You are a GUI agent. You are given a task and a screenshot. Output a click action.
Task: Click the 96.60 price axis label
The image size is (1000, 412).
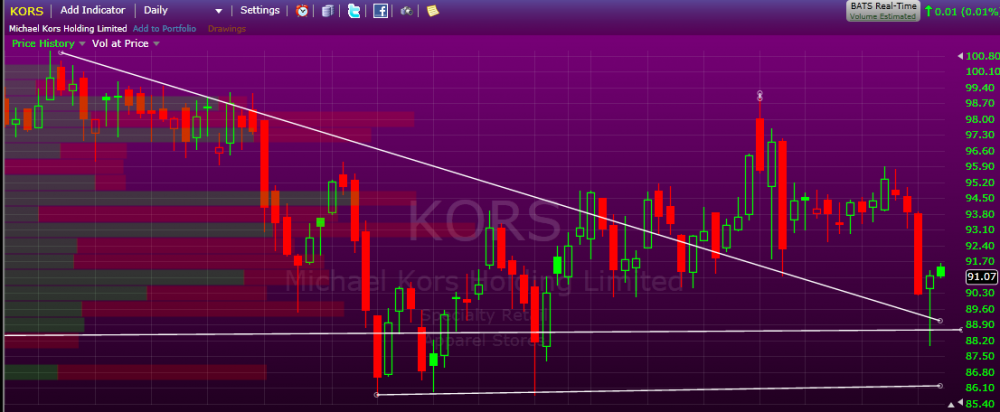981,151
